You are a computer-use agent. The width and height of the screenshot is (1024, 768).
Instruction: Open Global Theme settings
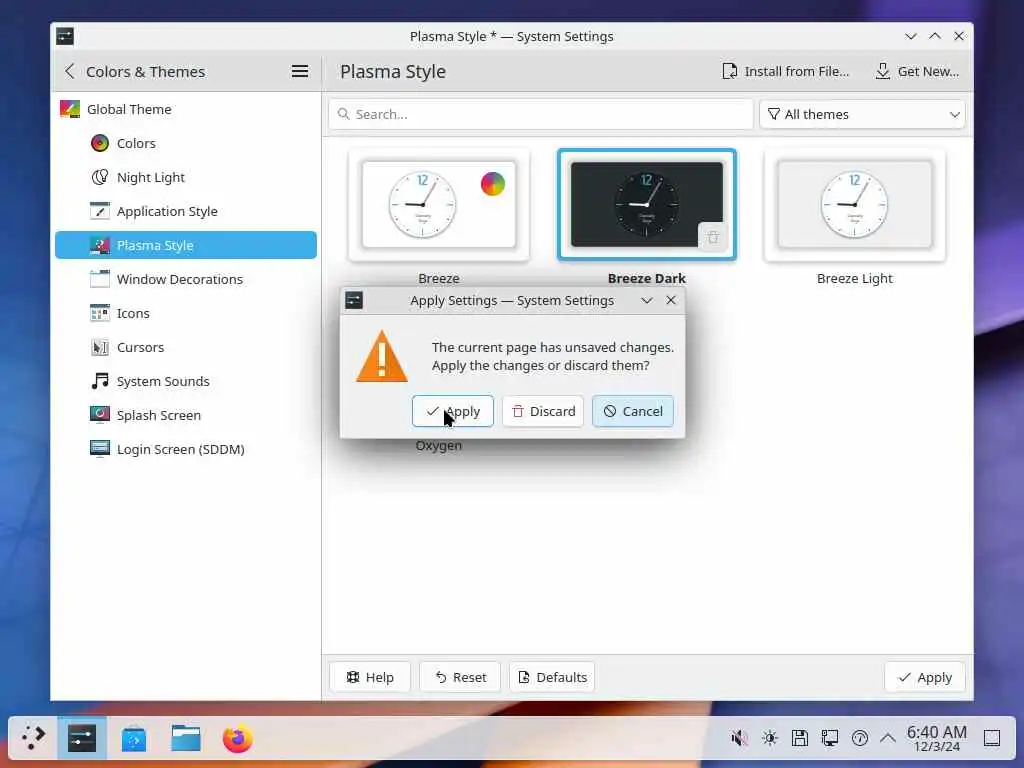[x=186, y=109]
